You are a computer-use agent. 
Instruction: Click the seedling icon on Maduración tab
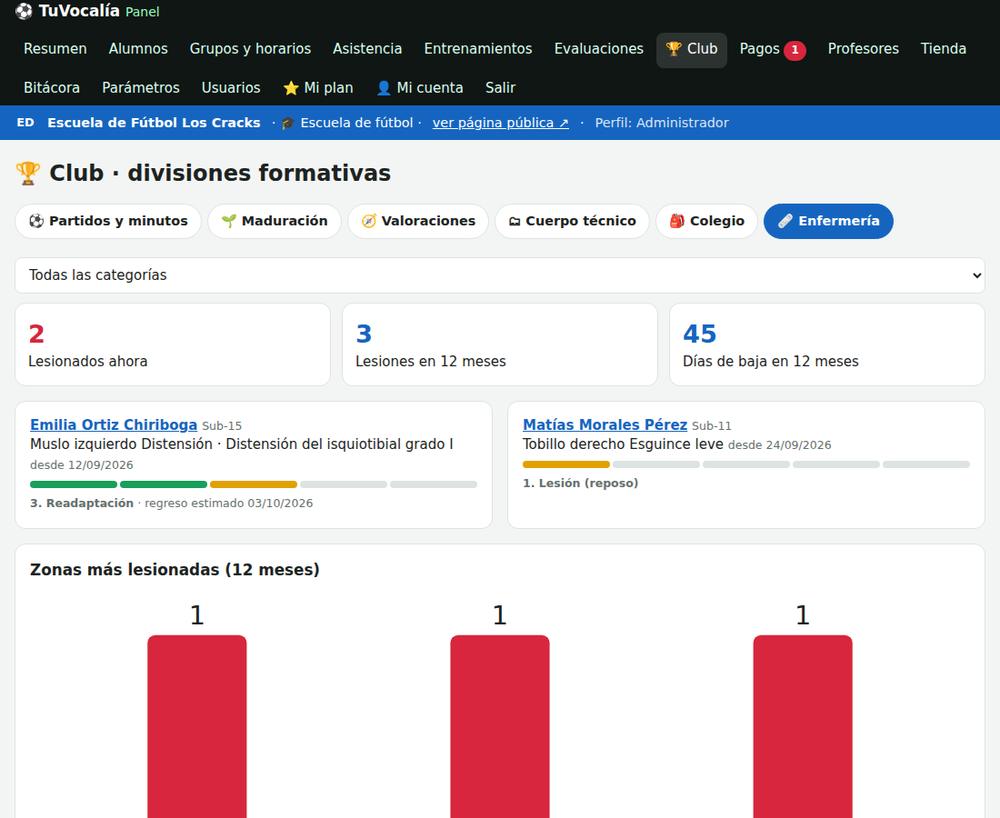point(229,221)
